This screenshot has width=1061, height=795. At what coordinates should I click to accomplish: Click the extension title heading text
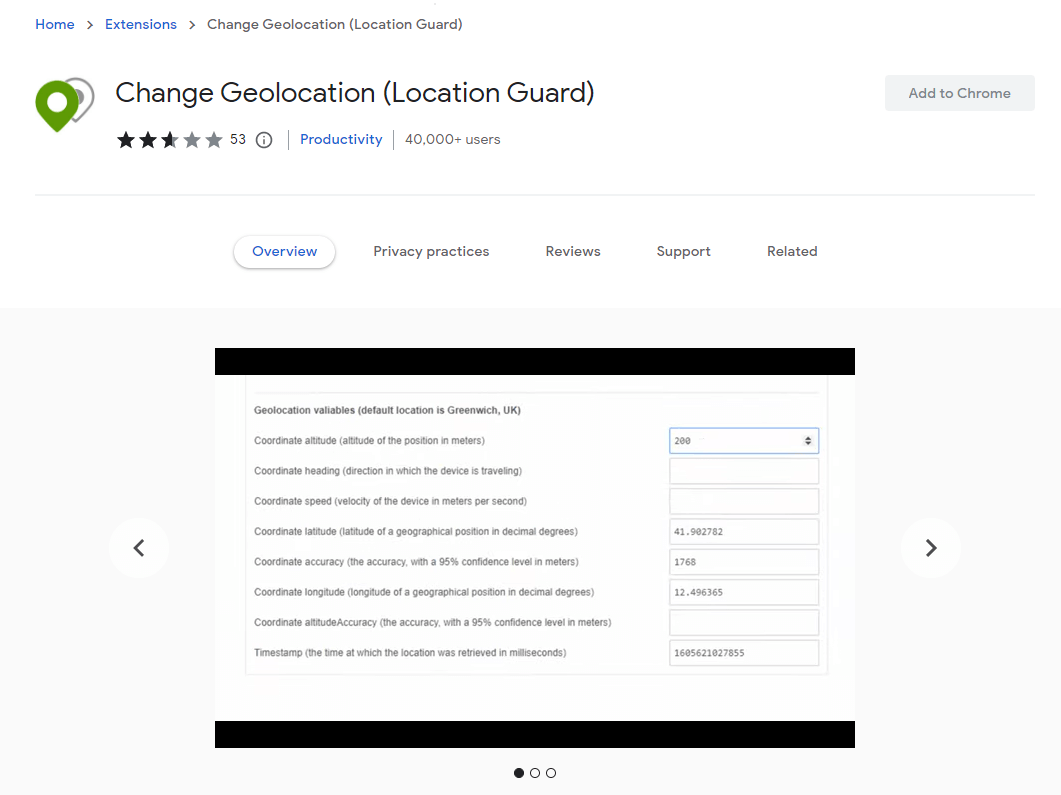(x=355, y=93)
